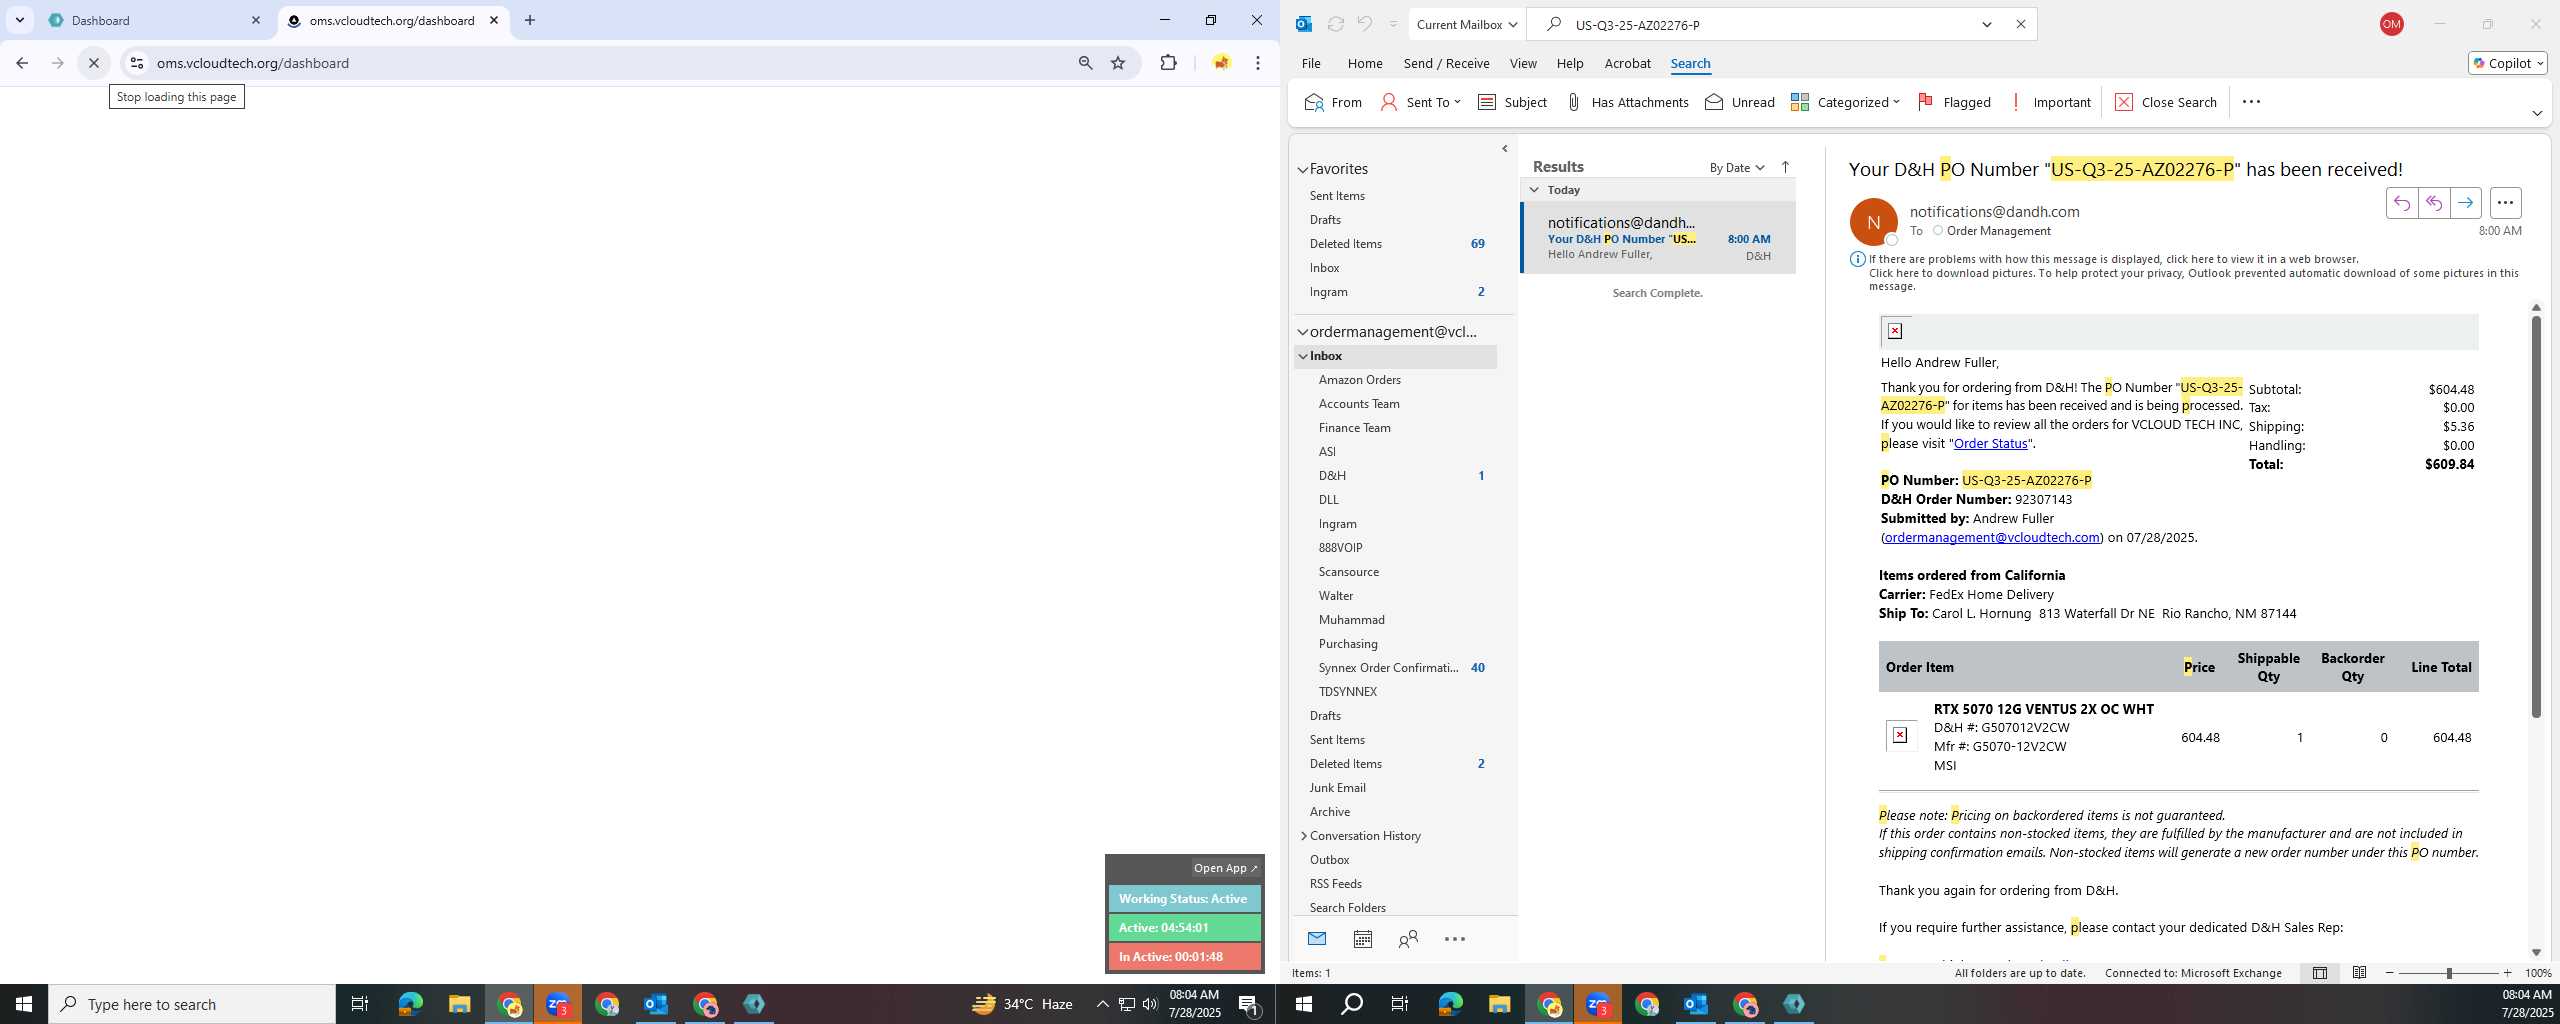Click ordermanagement@vcloudtech.com email link

(1992, 538)
